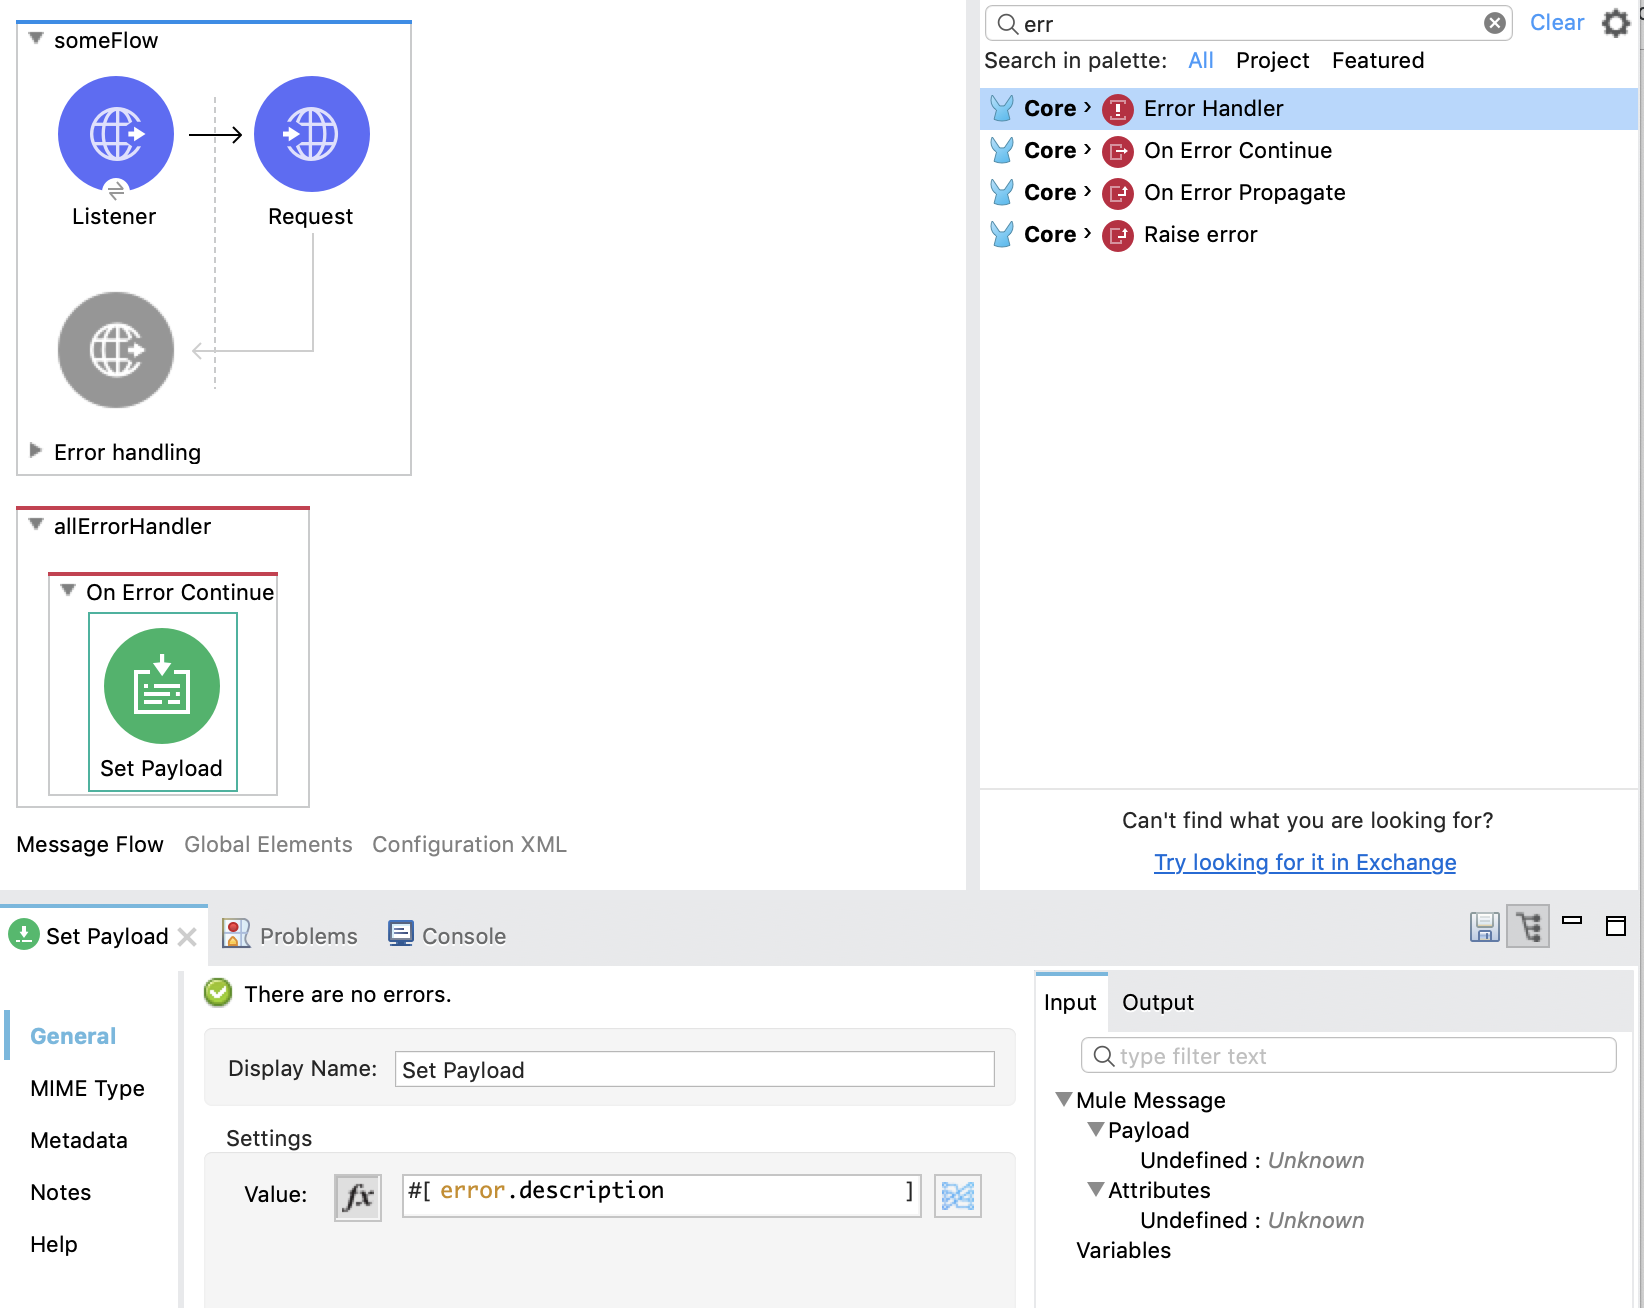The width and height of the screenshot is (1644, 1308).
Task: Click the Raise error palette icon
Action: (1117, 235)
